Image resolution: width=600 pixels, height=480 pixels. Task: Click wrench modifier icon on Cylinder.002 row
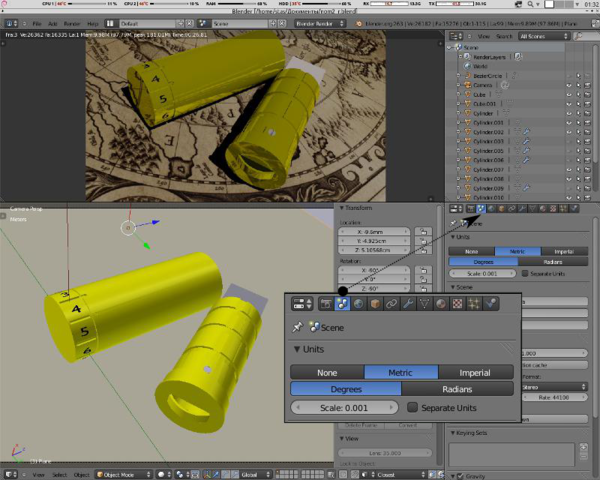coord(527,132)
